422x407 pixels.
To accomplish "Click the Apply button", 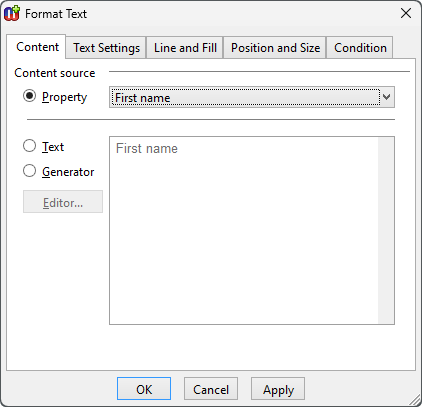I will [278, 389].
